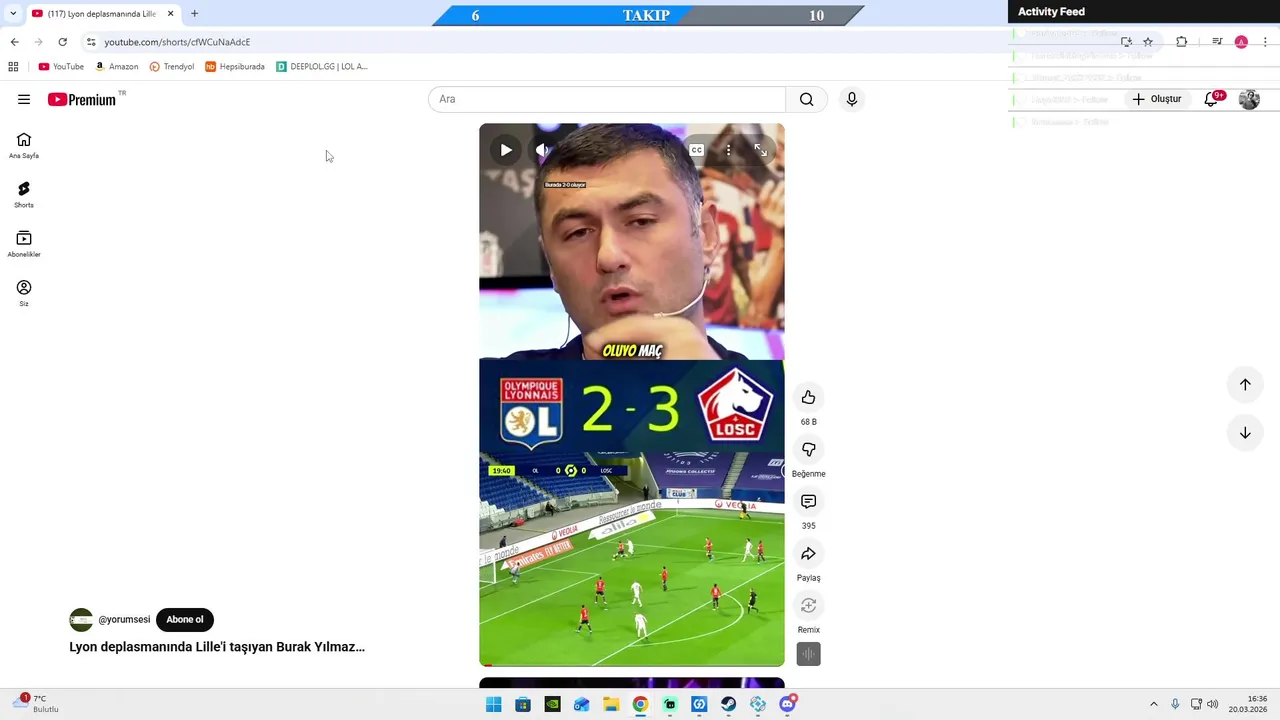Open the YouTube bookmark
1280x720 pixels.
coord(61,67)
